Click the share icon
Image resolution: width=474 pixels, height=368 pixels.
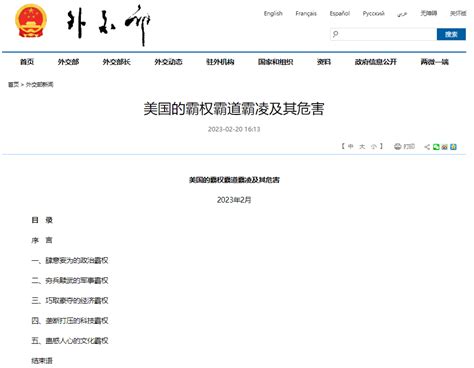click(x=427, y=147)
